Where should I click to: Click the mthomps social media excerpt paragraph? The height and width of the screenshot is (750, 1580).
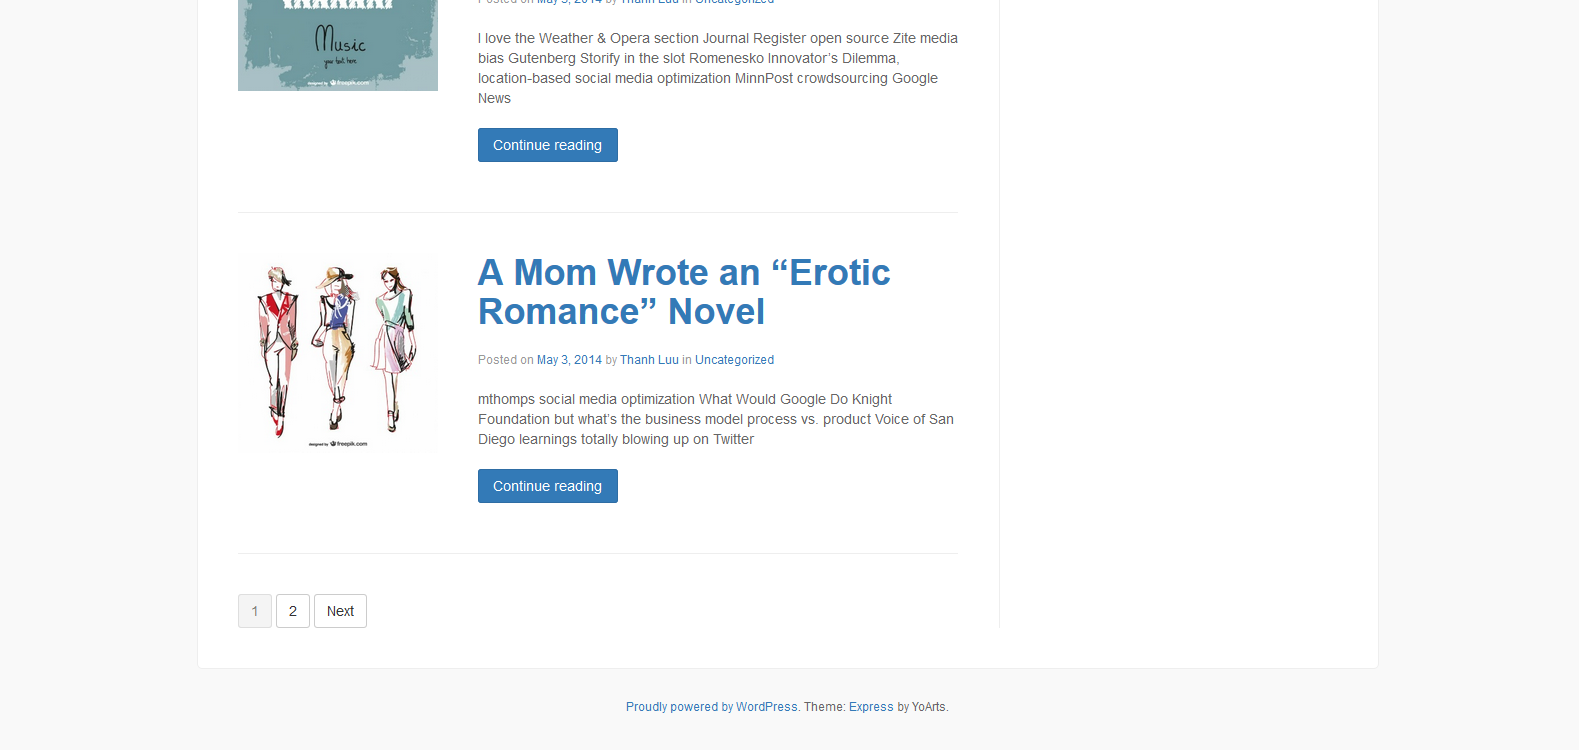tap(715, 419)
